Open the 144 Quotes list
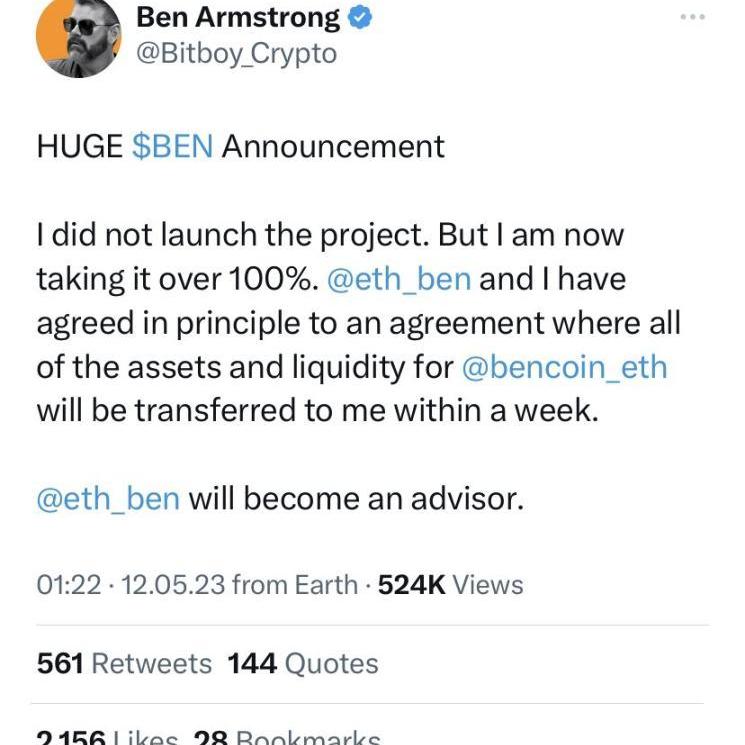 [x=303, y=663]
